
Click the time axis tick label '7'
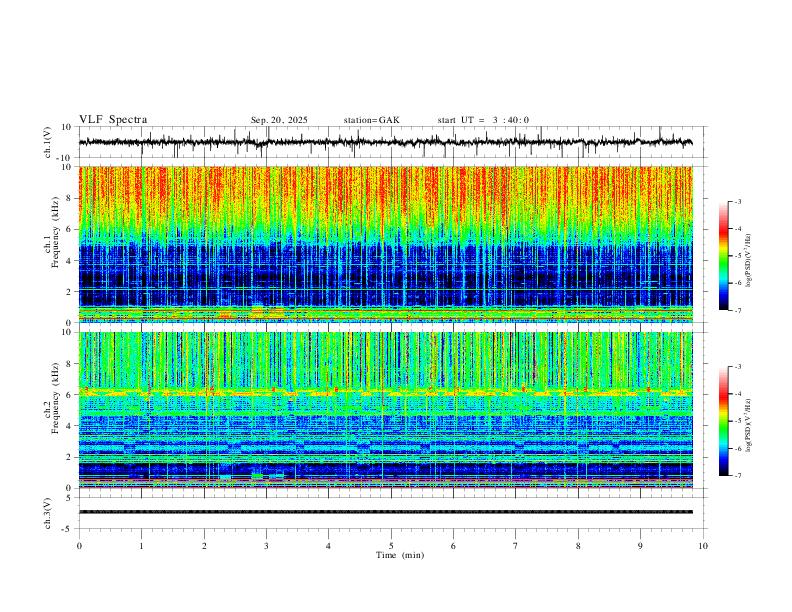click(516, 546)
